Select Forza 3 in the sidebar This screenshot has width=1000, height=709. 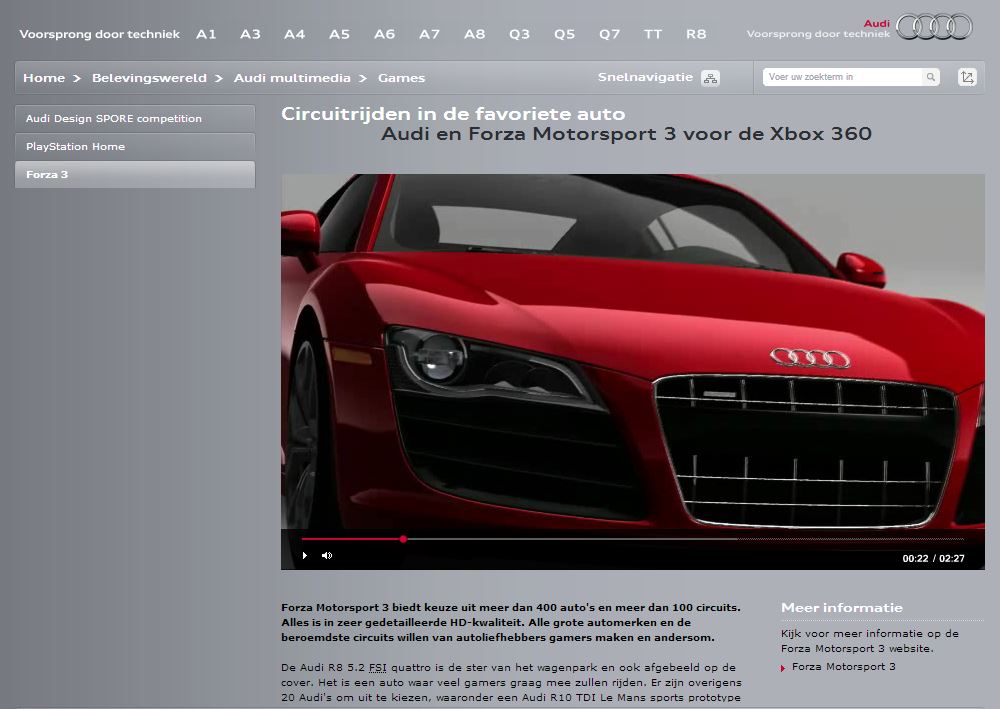135,175
